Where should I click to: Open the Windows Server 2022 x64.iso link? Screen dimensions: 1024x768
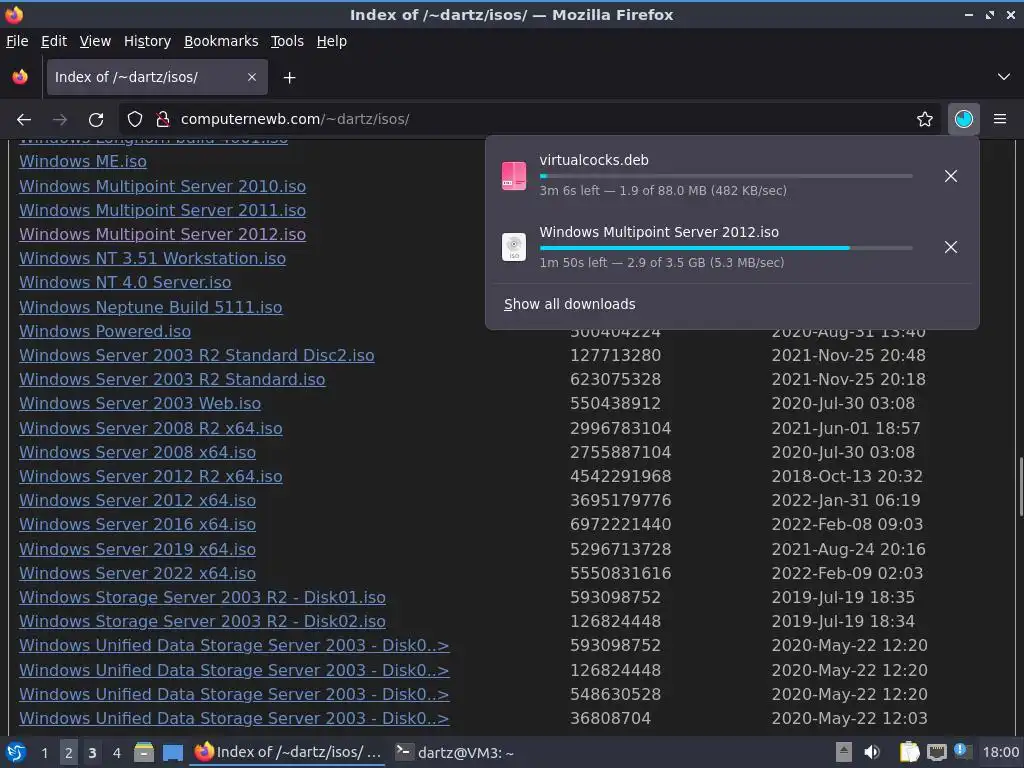tap(137, 573)
